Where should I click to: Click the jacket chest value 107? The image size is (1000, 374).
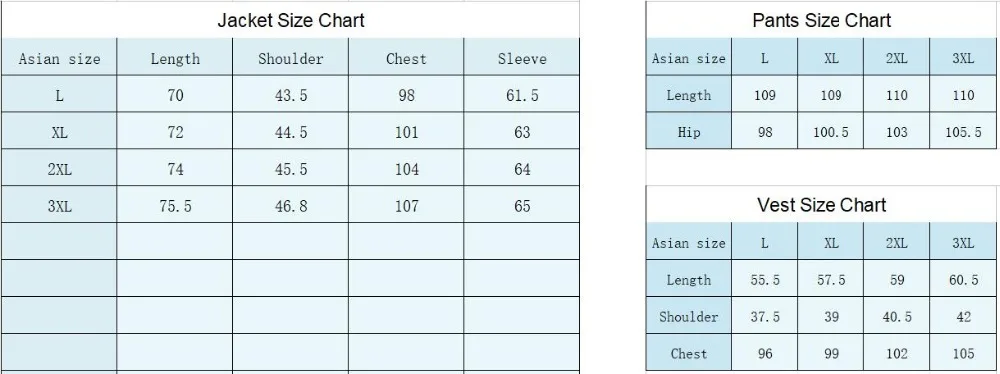[406, 206]
